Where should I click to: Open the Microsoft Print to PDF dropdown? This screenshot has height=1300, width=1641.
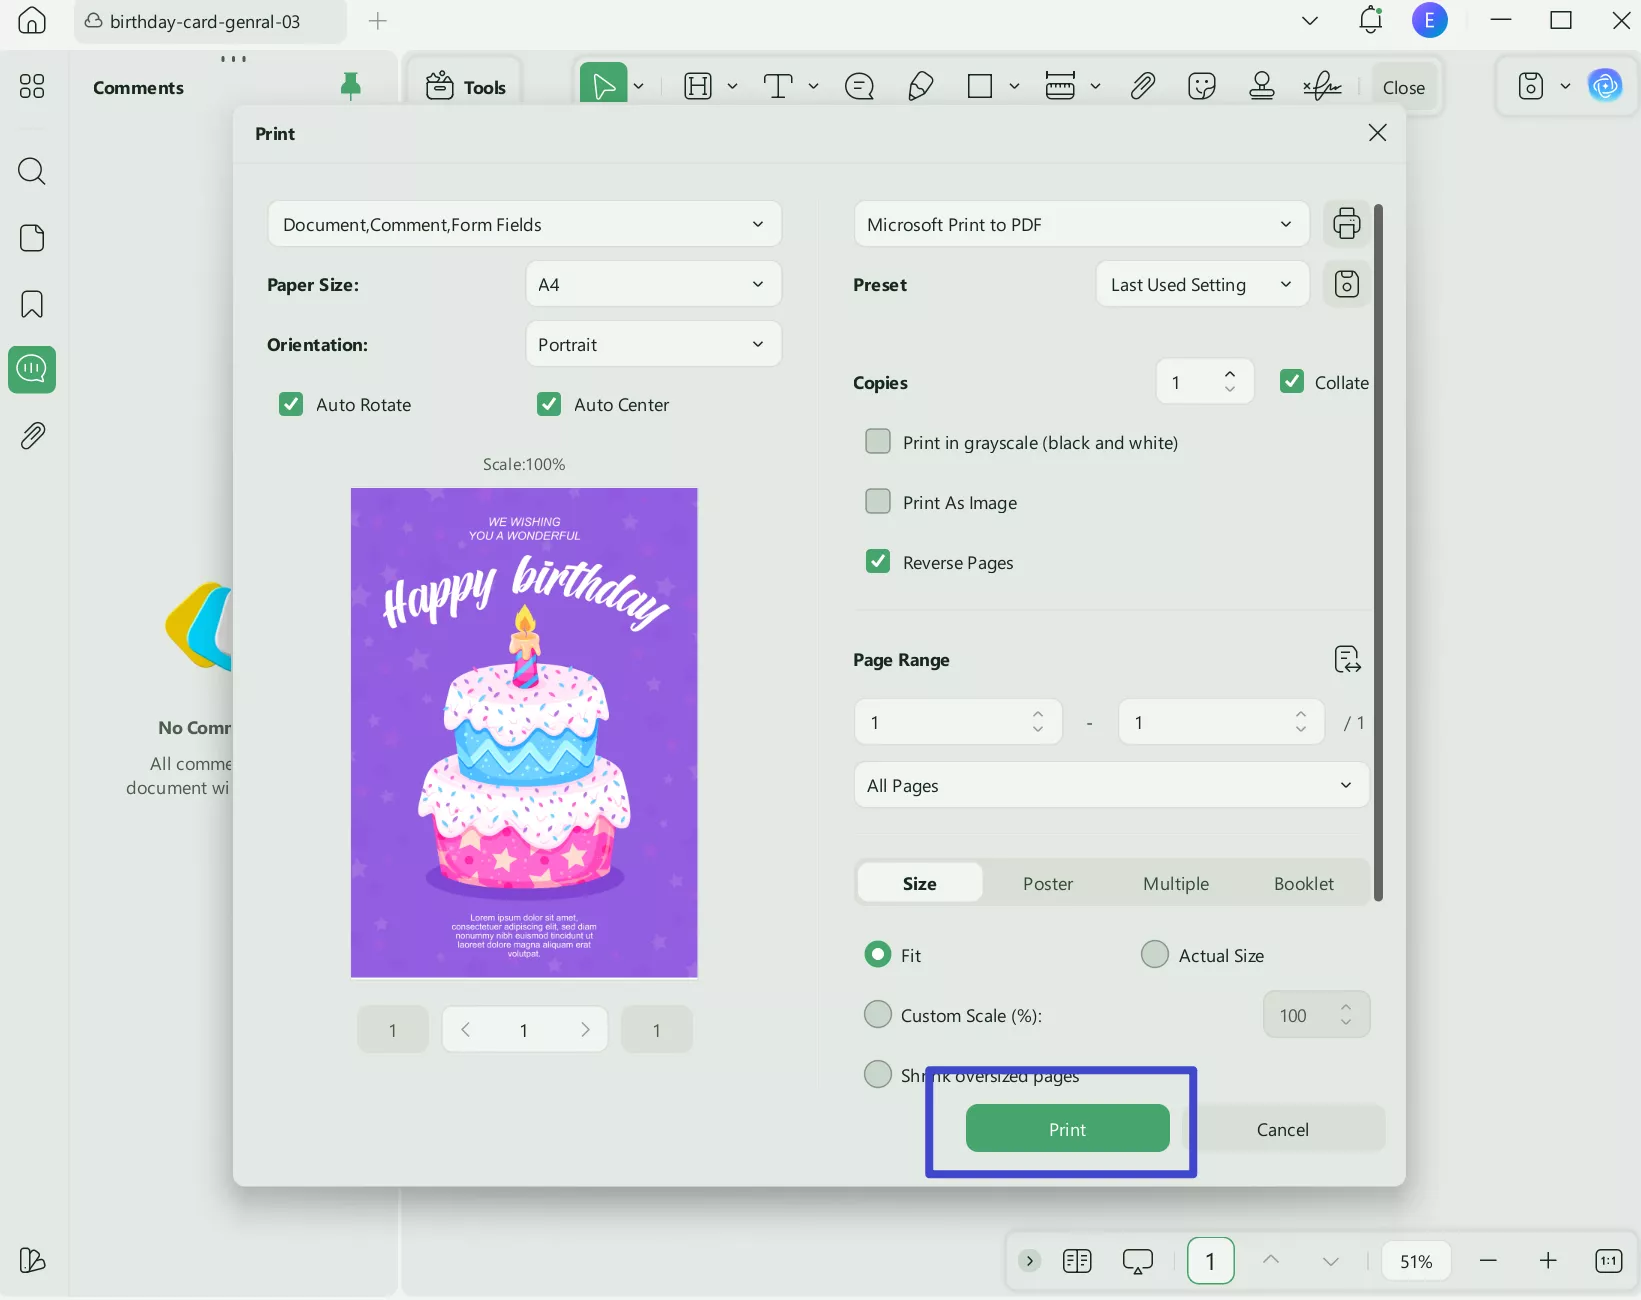point(1080,225)
